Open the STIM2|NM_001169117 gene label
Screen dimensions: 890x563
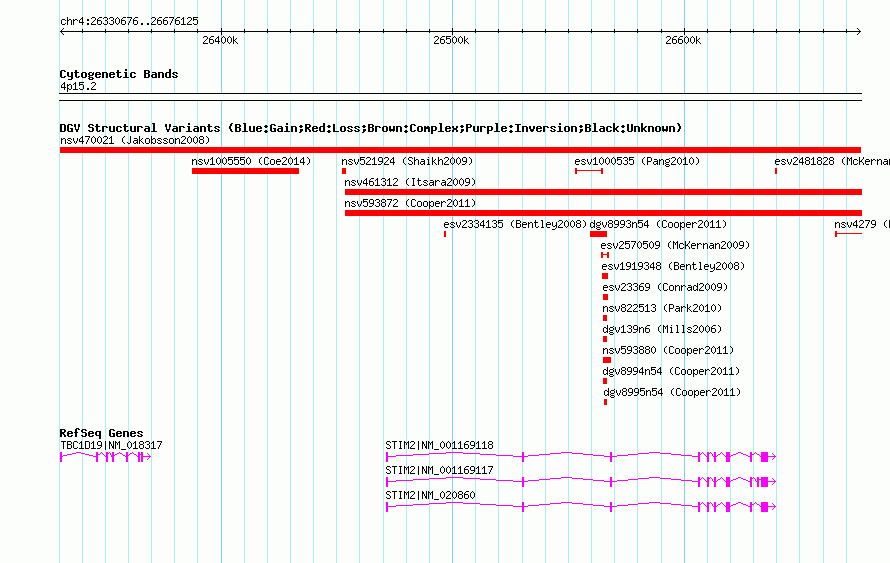(x=439, y=470)
